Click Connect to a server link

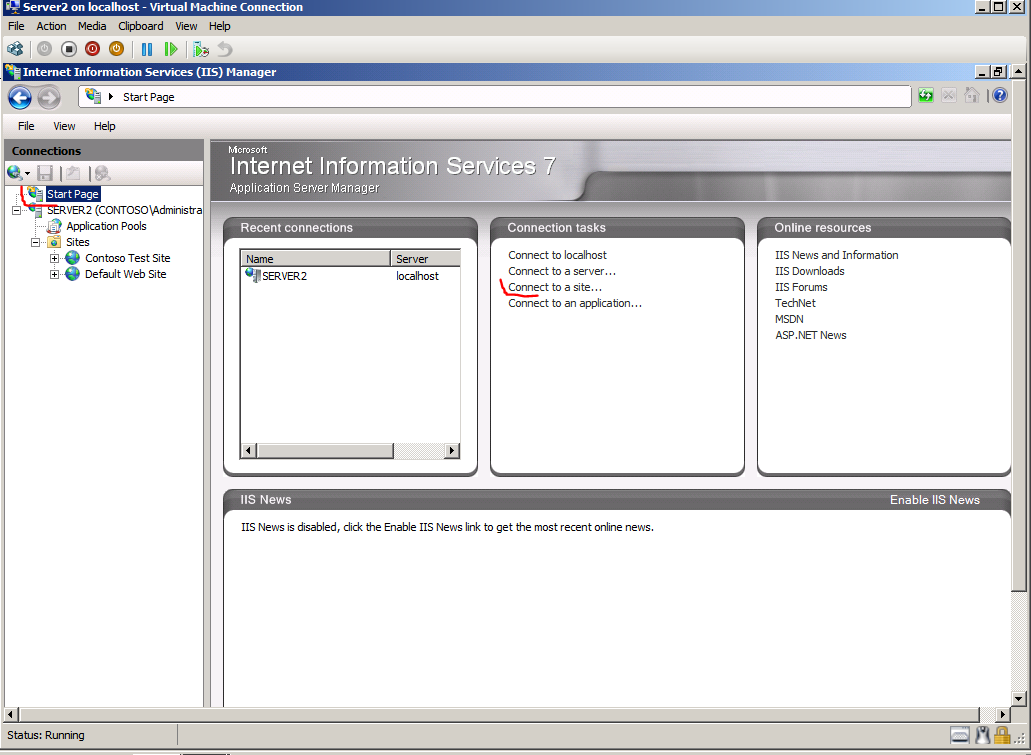tap(562, 271)
